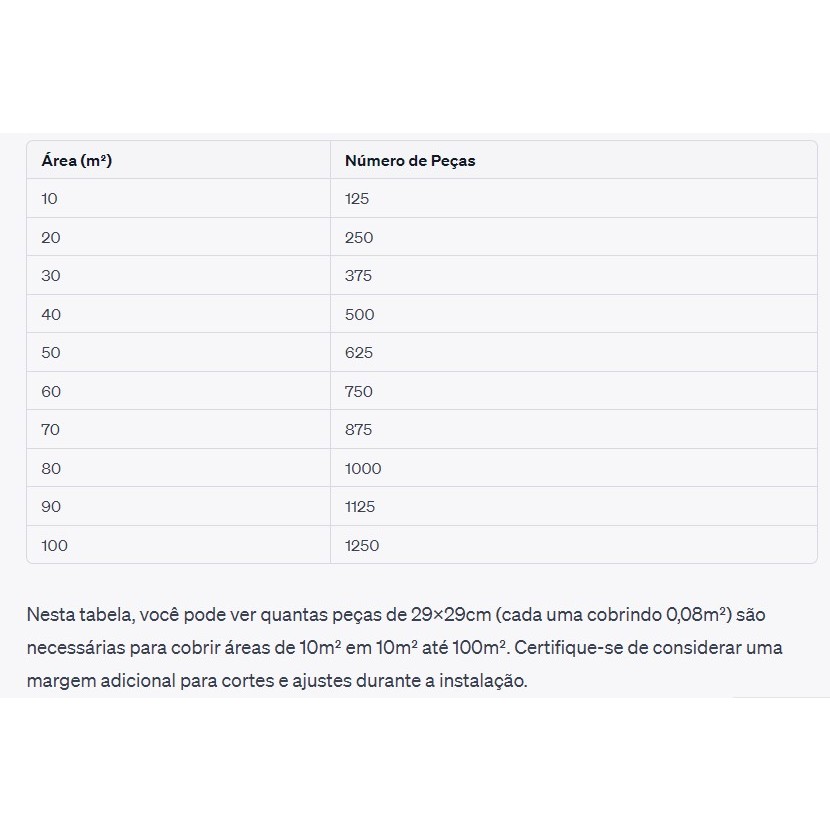This screenshot has width=830, height=830.
Task: Select the area cell showing 30
Action: (178, 276)
